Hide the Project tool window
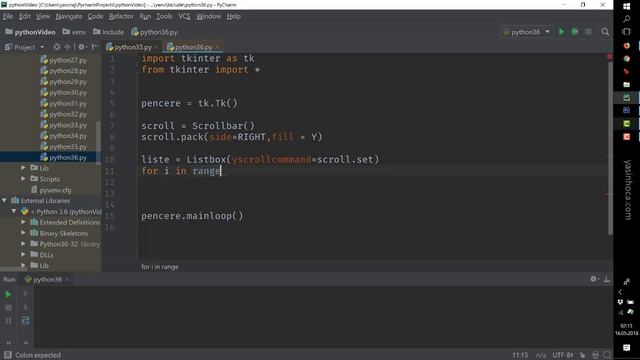 [94, 47]
